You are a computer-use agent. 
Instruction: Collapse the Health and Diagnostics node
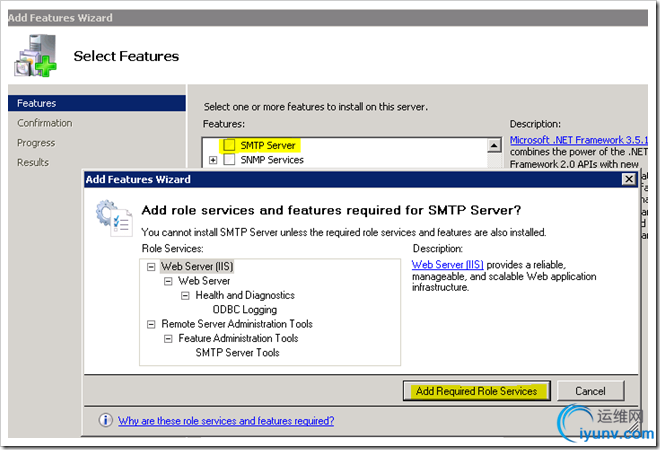(x=185, y=295)
